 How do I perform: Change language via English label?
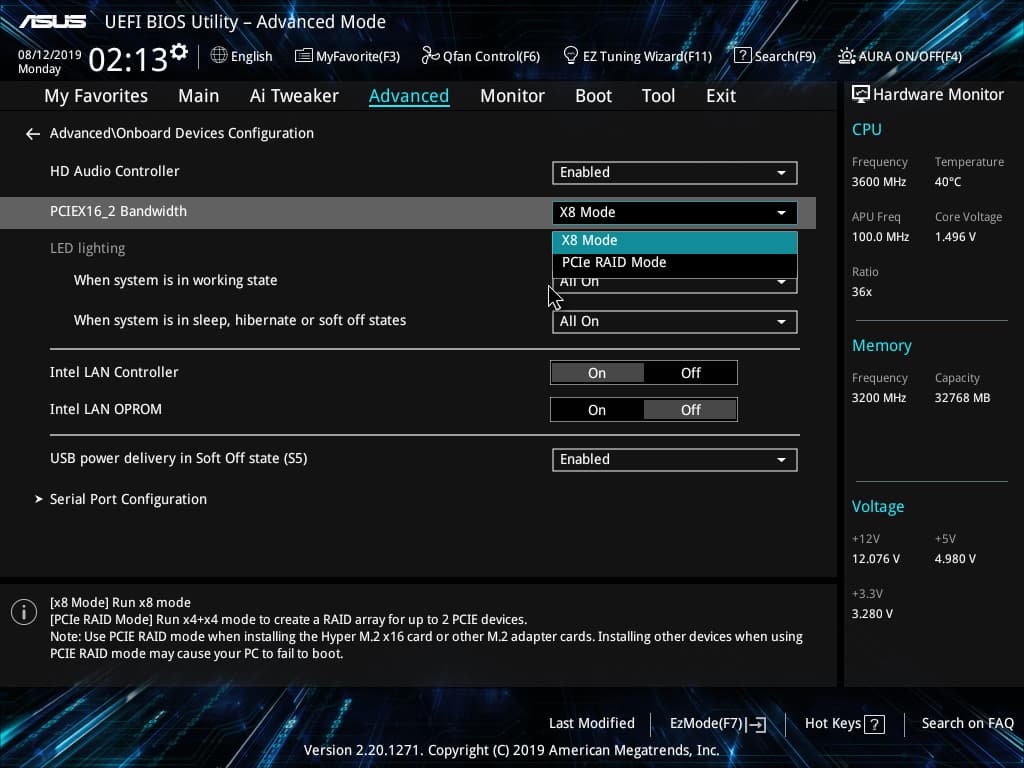click(x=251, y=56)
